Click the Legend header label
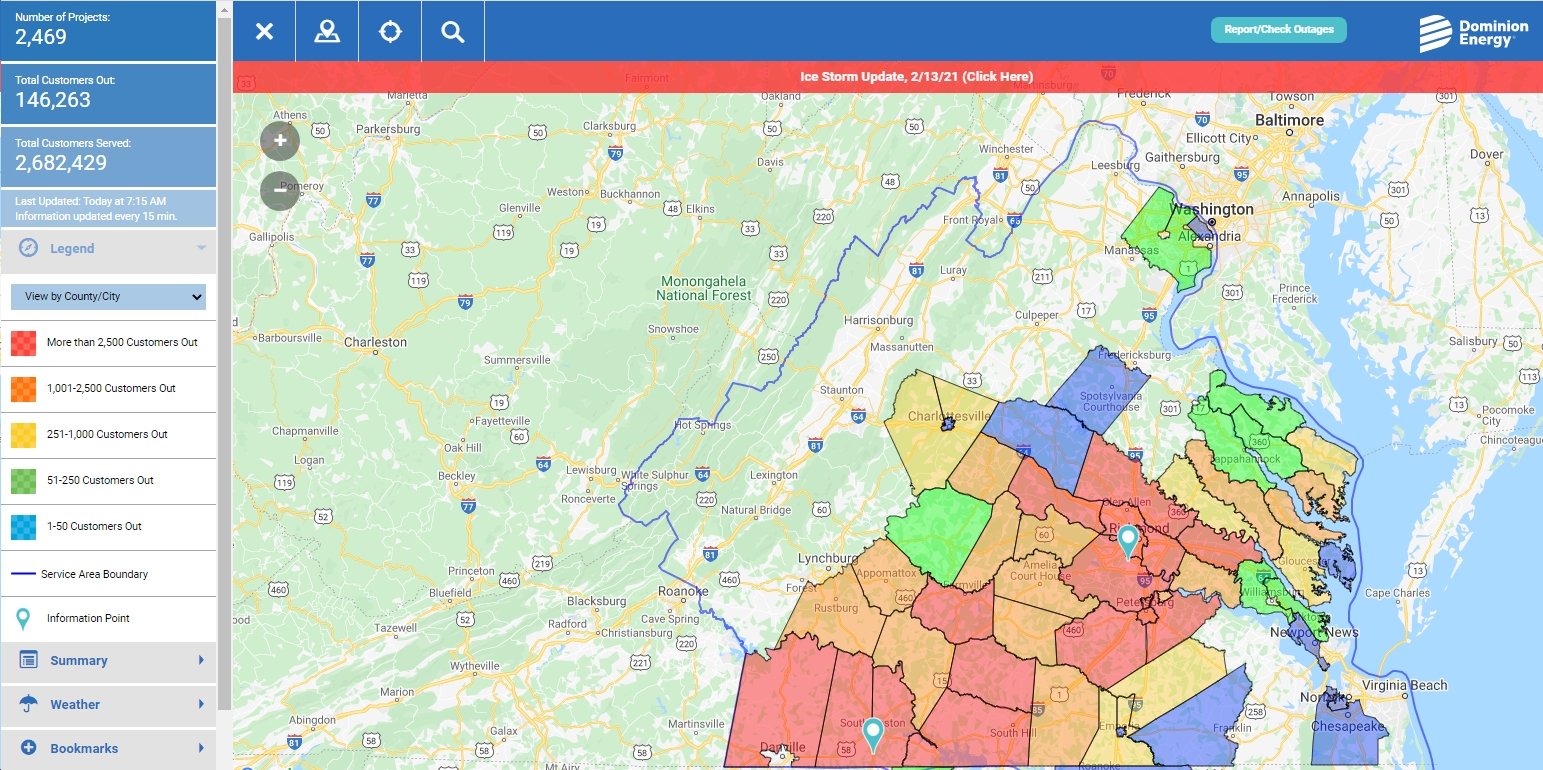Screen dimensions: 1543x770 tap(72, 248)
